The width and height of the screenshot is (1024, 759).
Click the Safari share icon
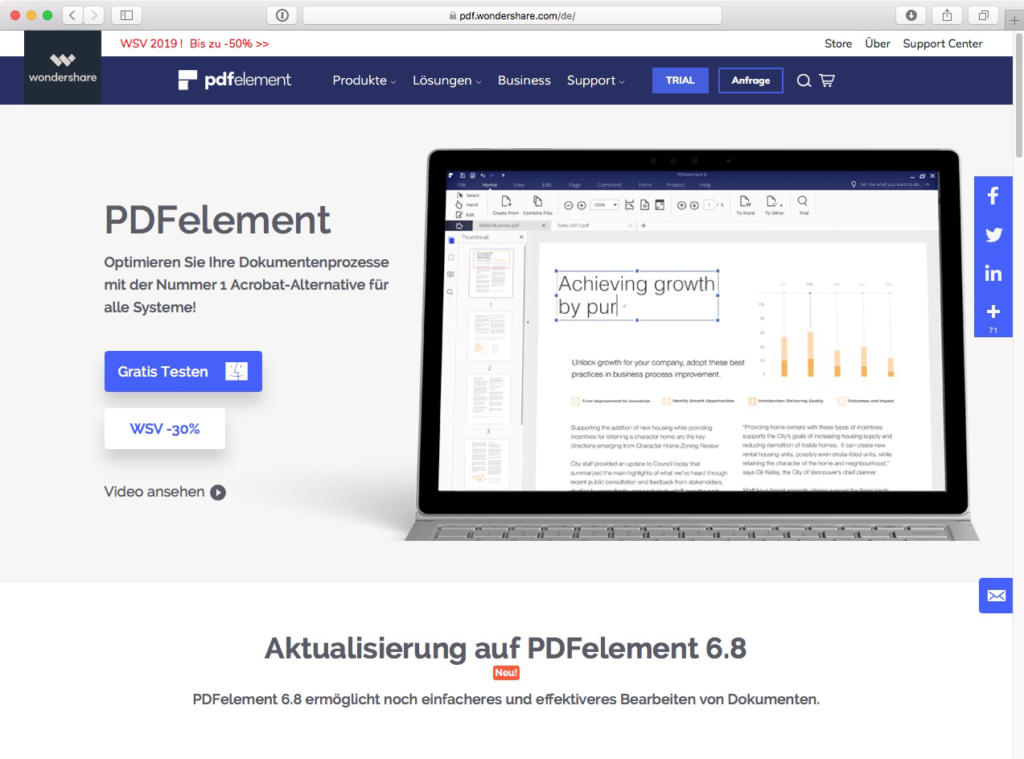click(x=947, y=15)
